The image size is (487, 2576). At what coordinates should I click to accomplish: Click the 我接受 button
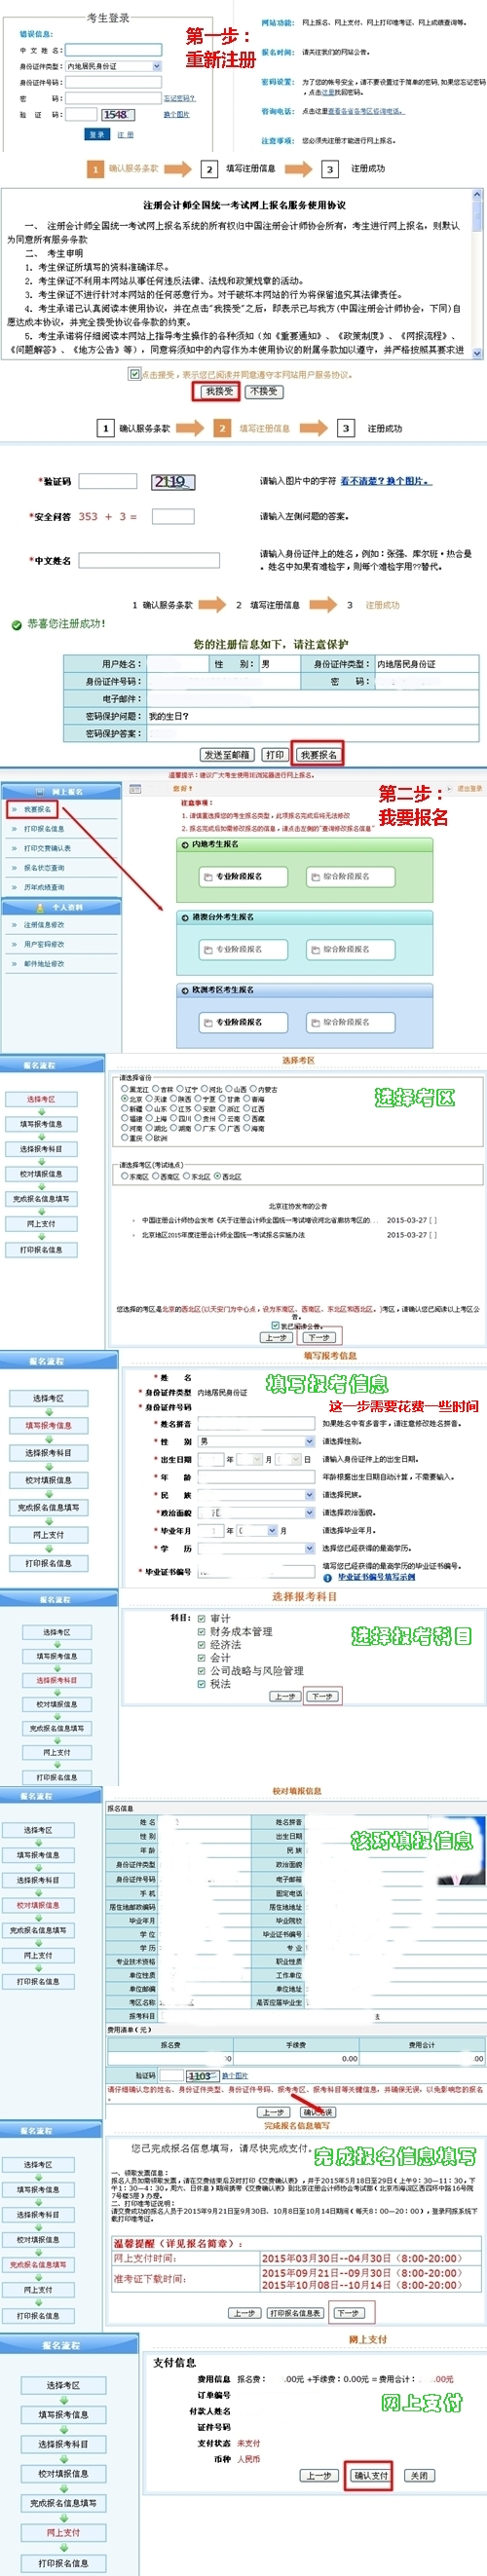pos(219,391)
